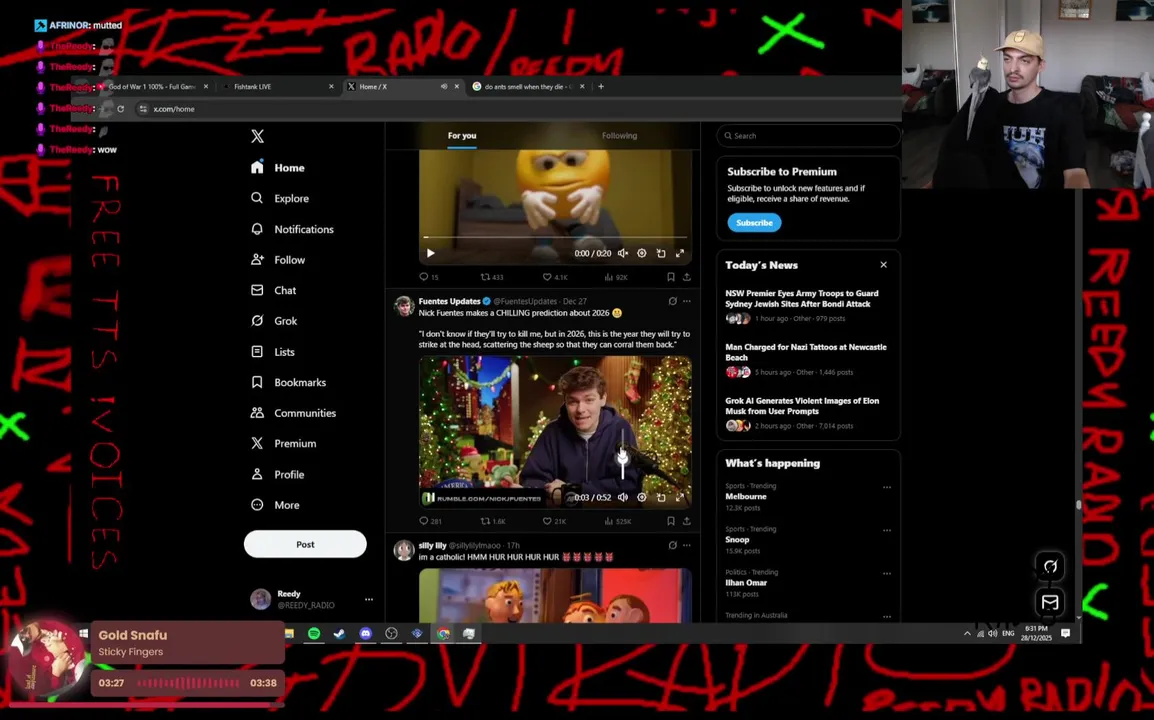1154x720 pixels.
Task: Open settings gear on emoji video
Action: (x=642, y=253)
